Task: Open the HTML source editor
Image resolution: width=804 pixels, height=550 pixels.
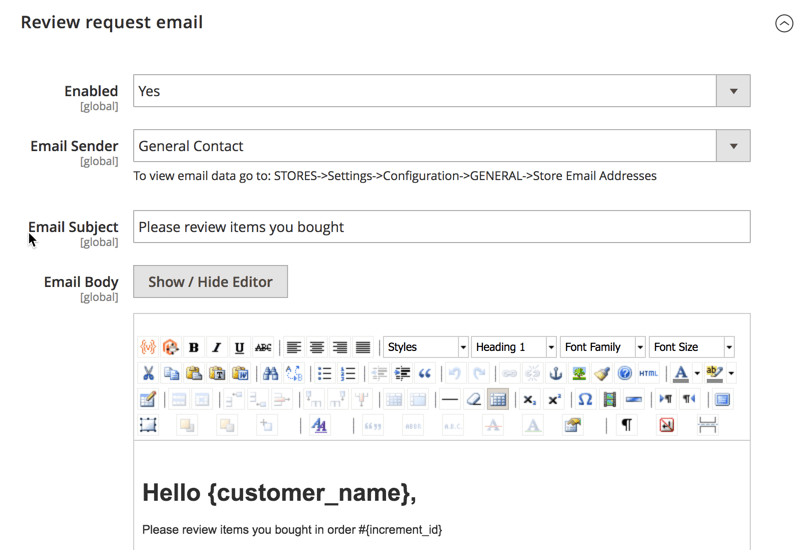Action: (x=648, y=373)
